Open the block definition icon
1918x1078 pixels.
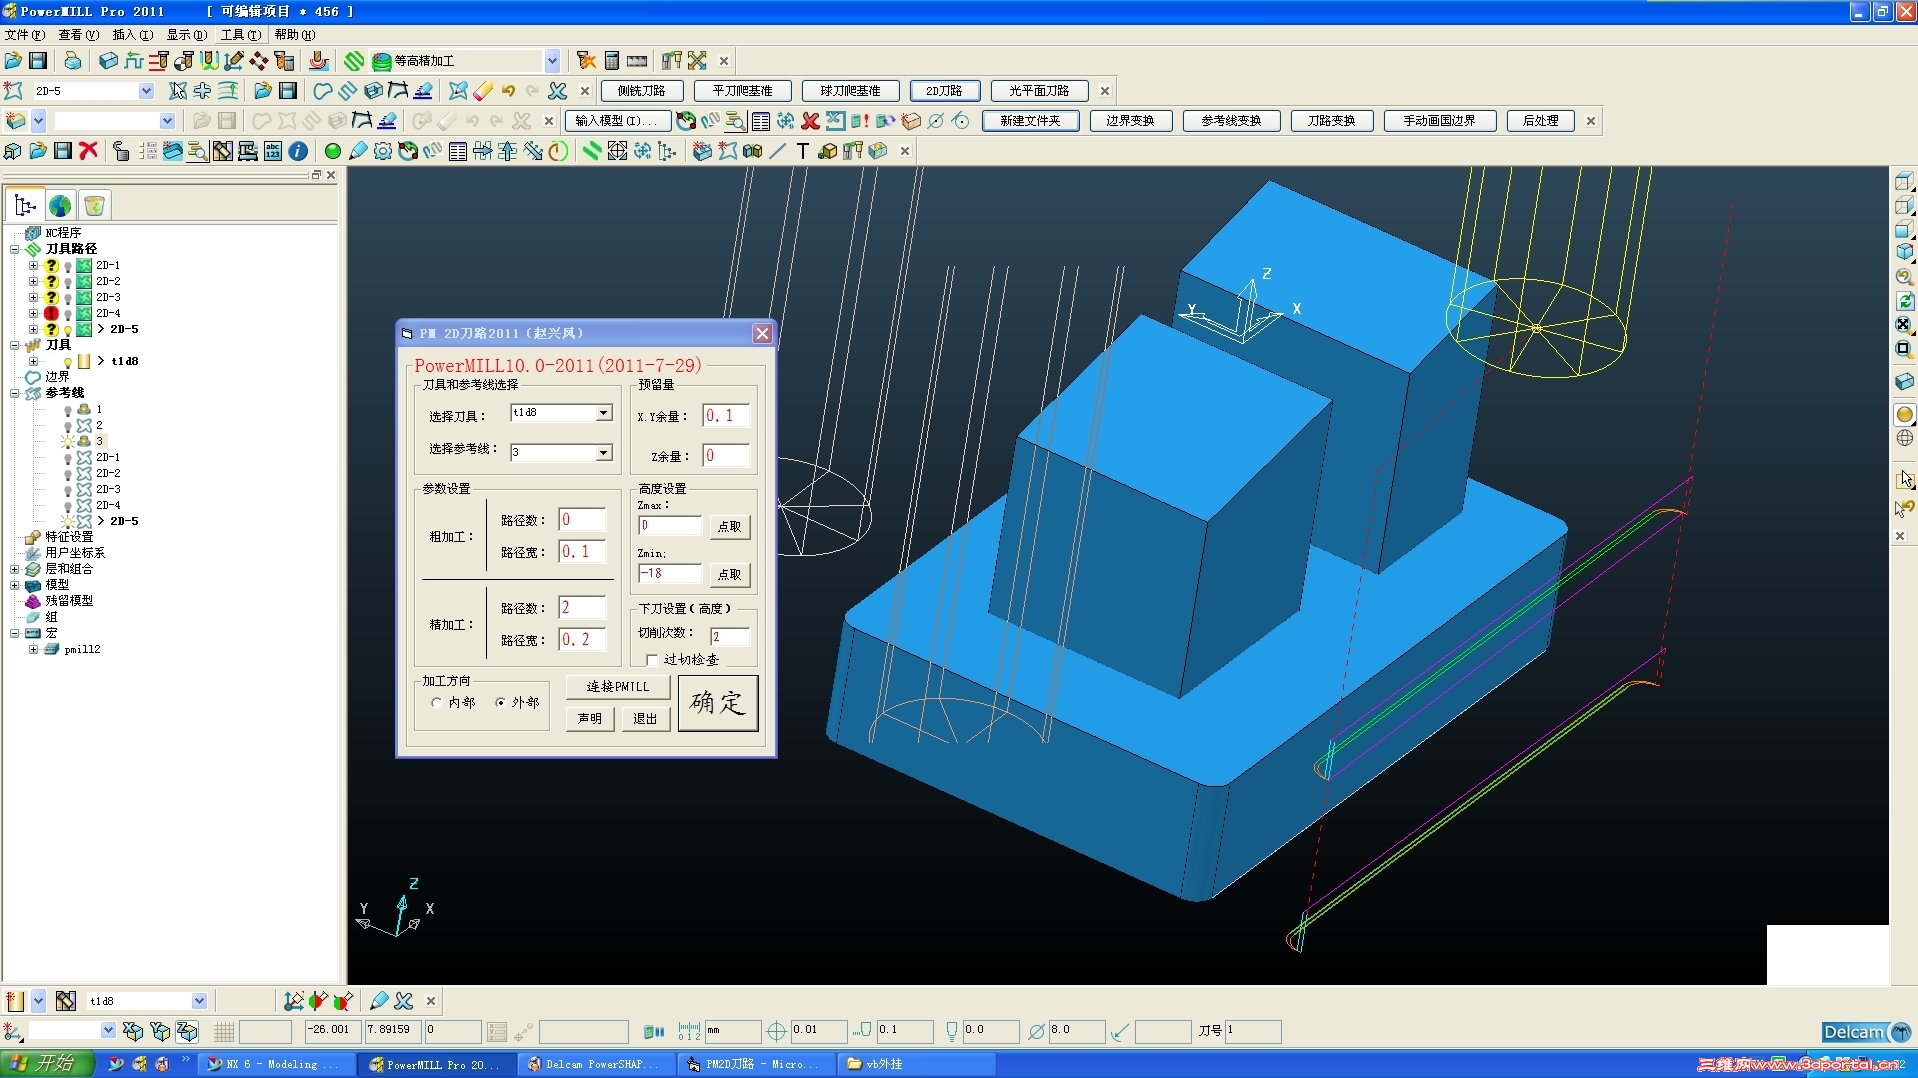pyautogui.click(x=108, y=61)
